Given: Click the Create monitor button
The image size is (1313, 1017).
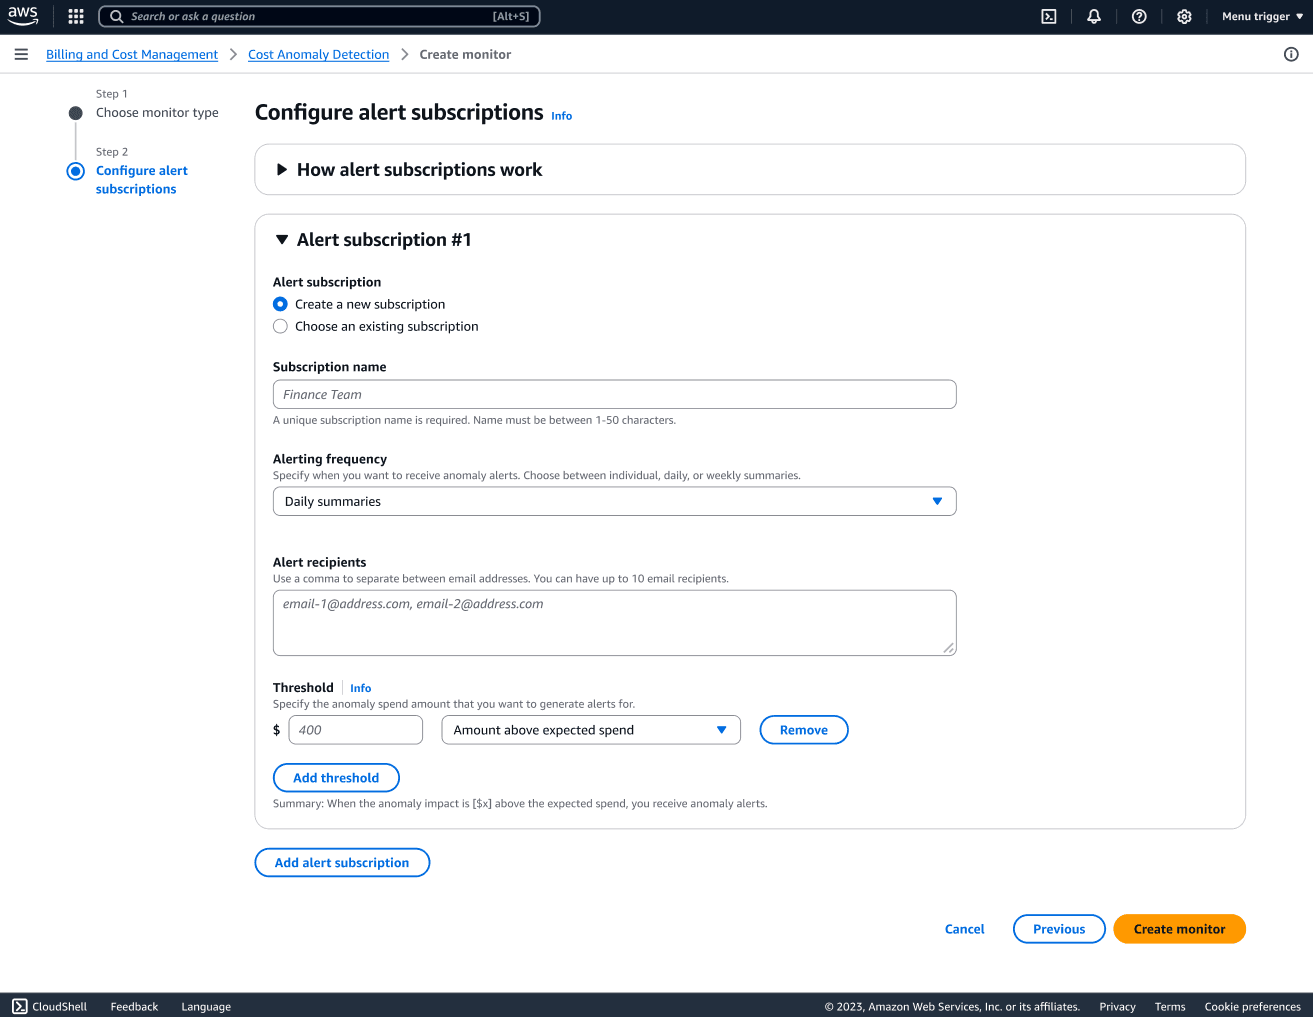Looking at the screenshot, I should (x=1179, y=929).
